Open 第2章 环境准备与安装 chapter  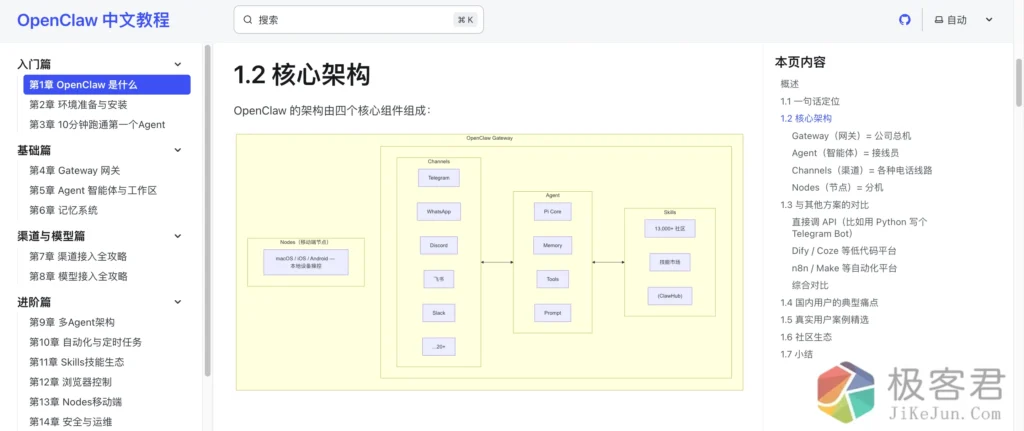tap(78, 105)
